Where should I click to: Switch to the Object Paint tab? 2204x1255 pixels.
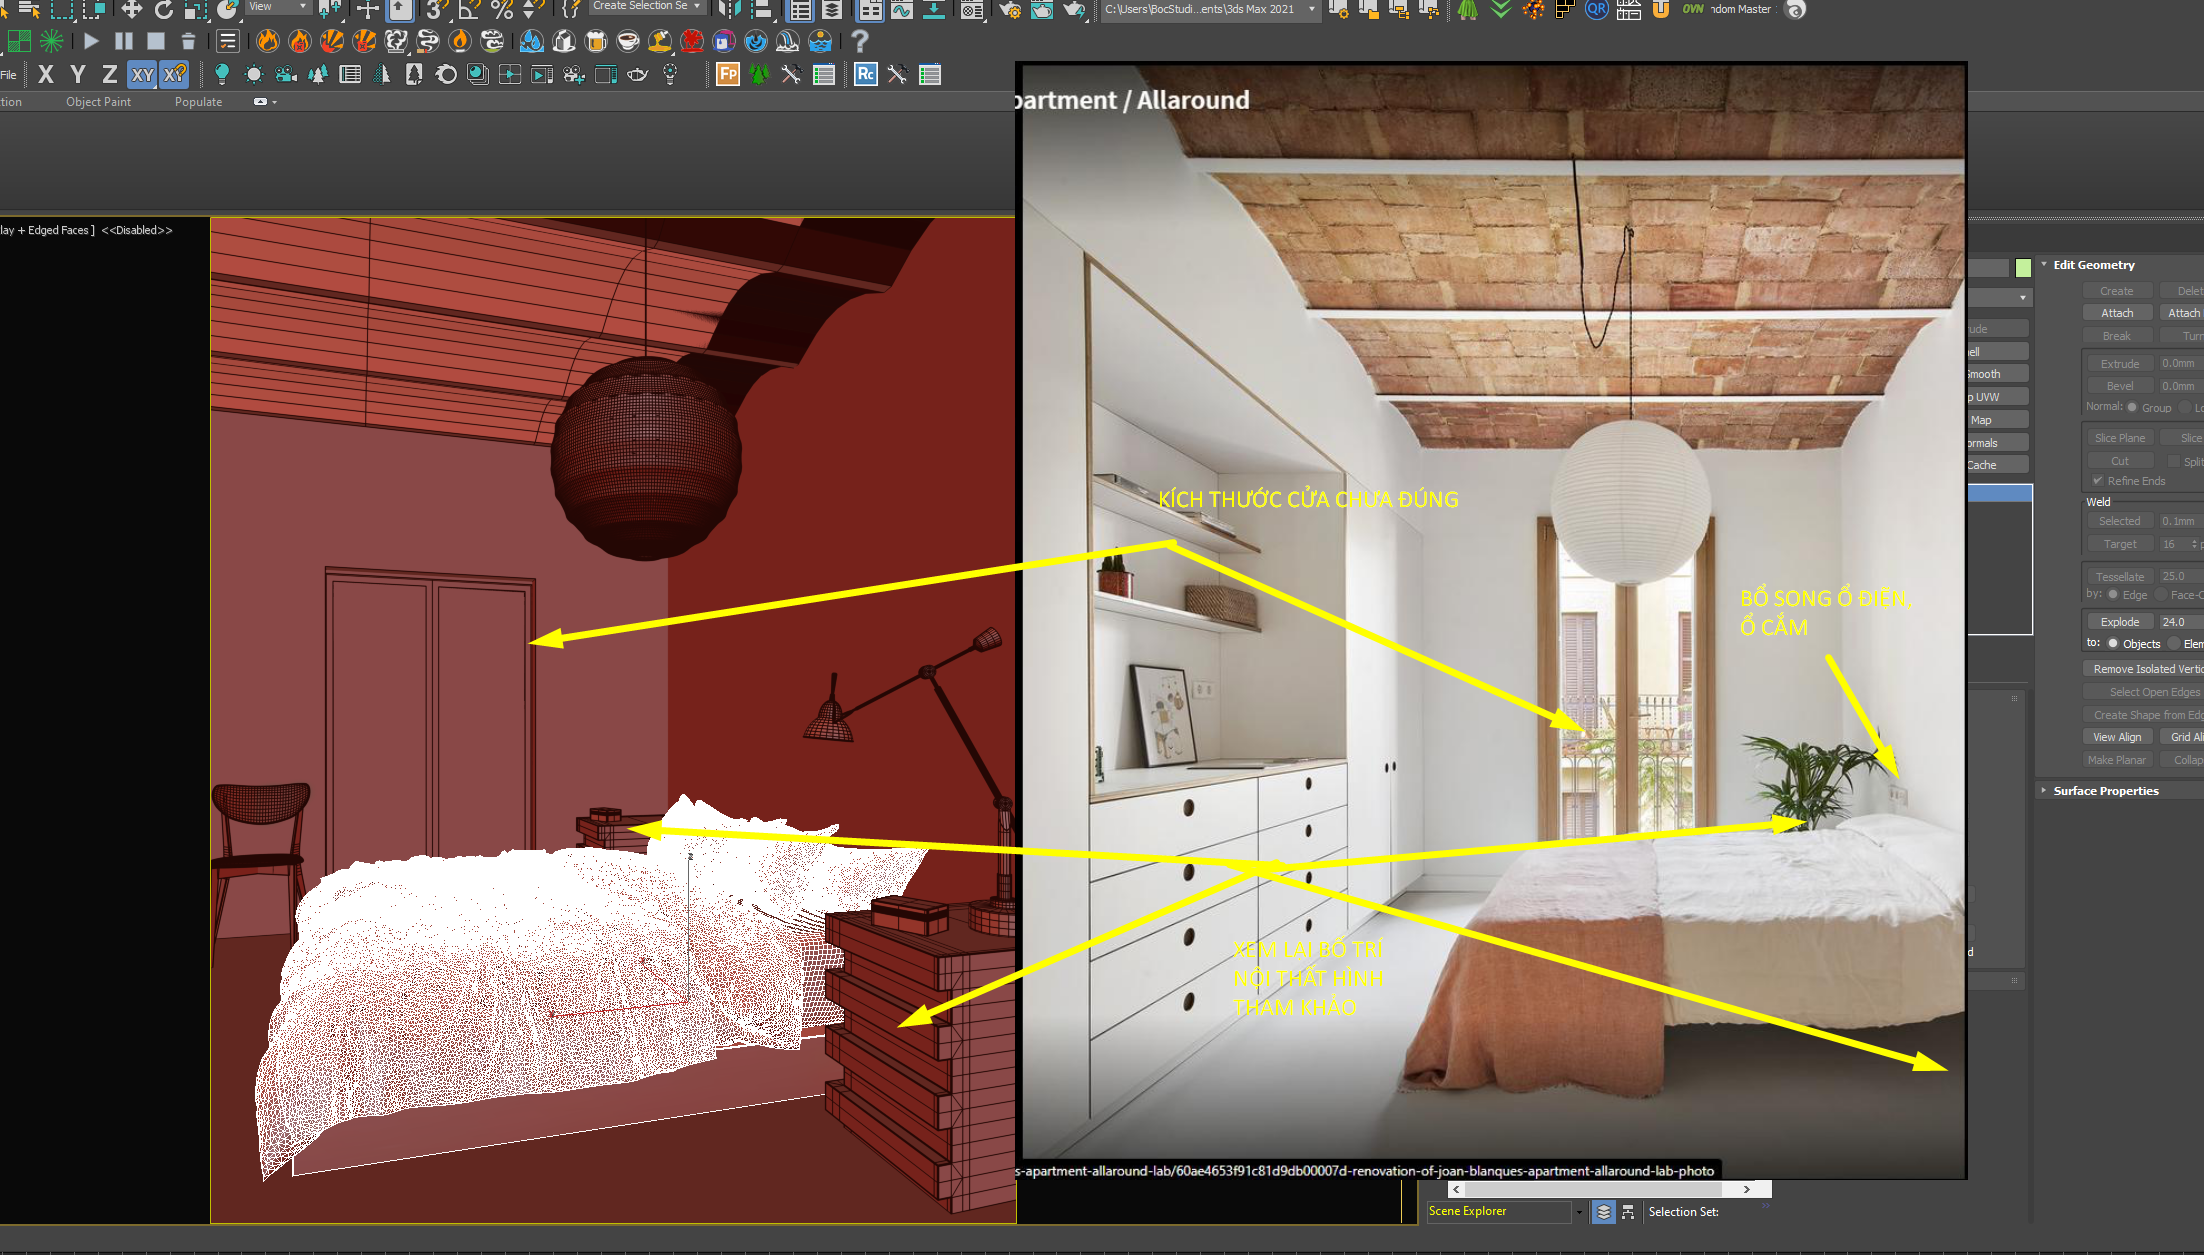(97, 101)
